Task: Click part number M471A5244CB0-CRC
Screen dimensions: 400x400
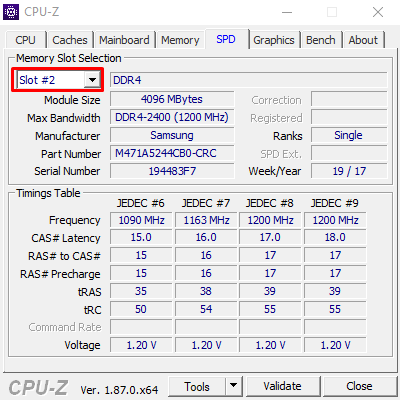Action: click(x=172, y=153)
